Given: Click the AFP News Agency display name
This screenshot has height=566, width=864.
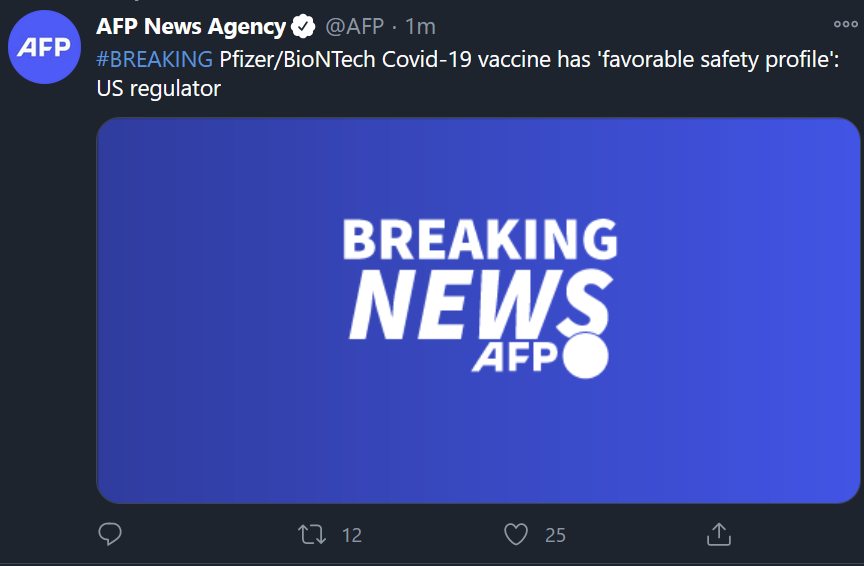Looking at the screenshot, I should click(190, 27).
